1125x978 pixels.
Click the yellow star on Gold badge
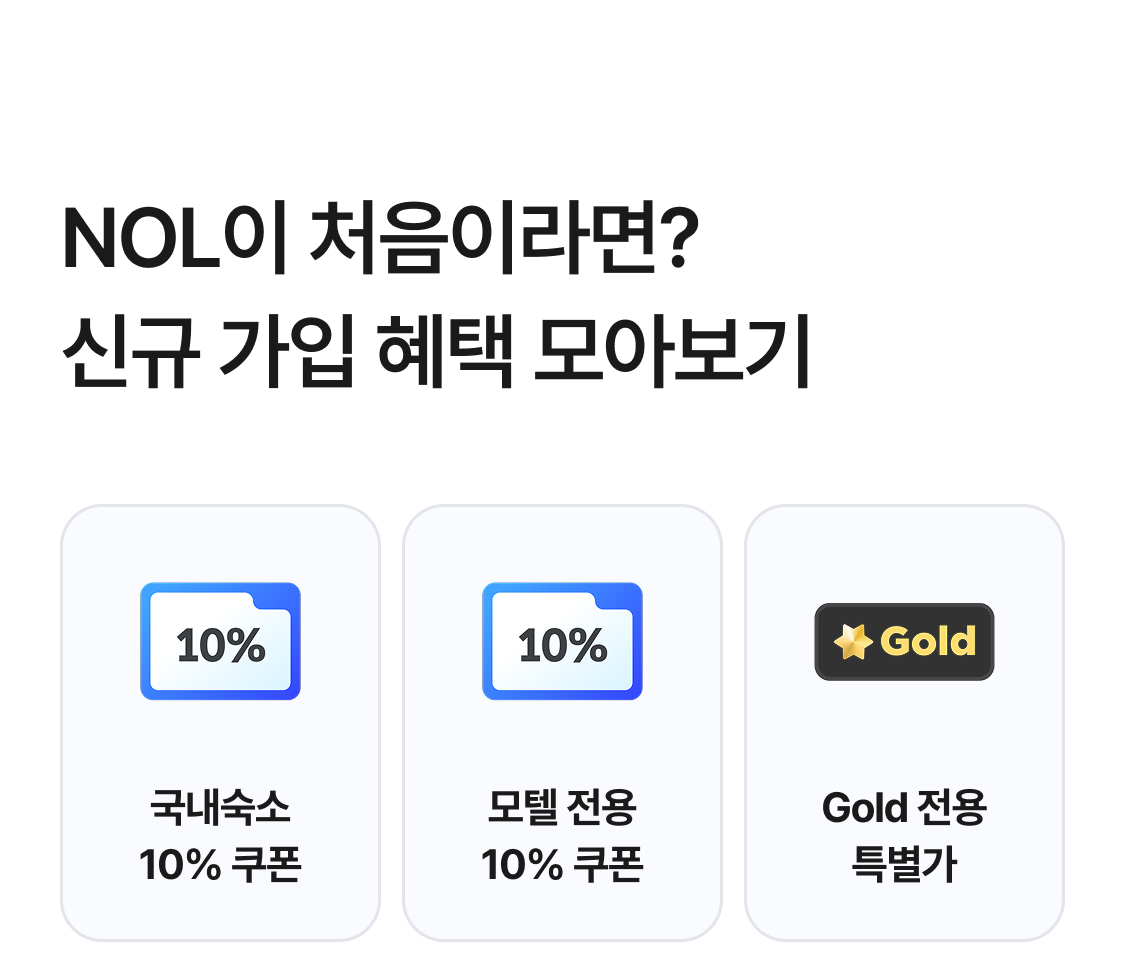coord(853,642)
